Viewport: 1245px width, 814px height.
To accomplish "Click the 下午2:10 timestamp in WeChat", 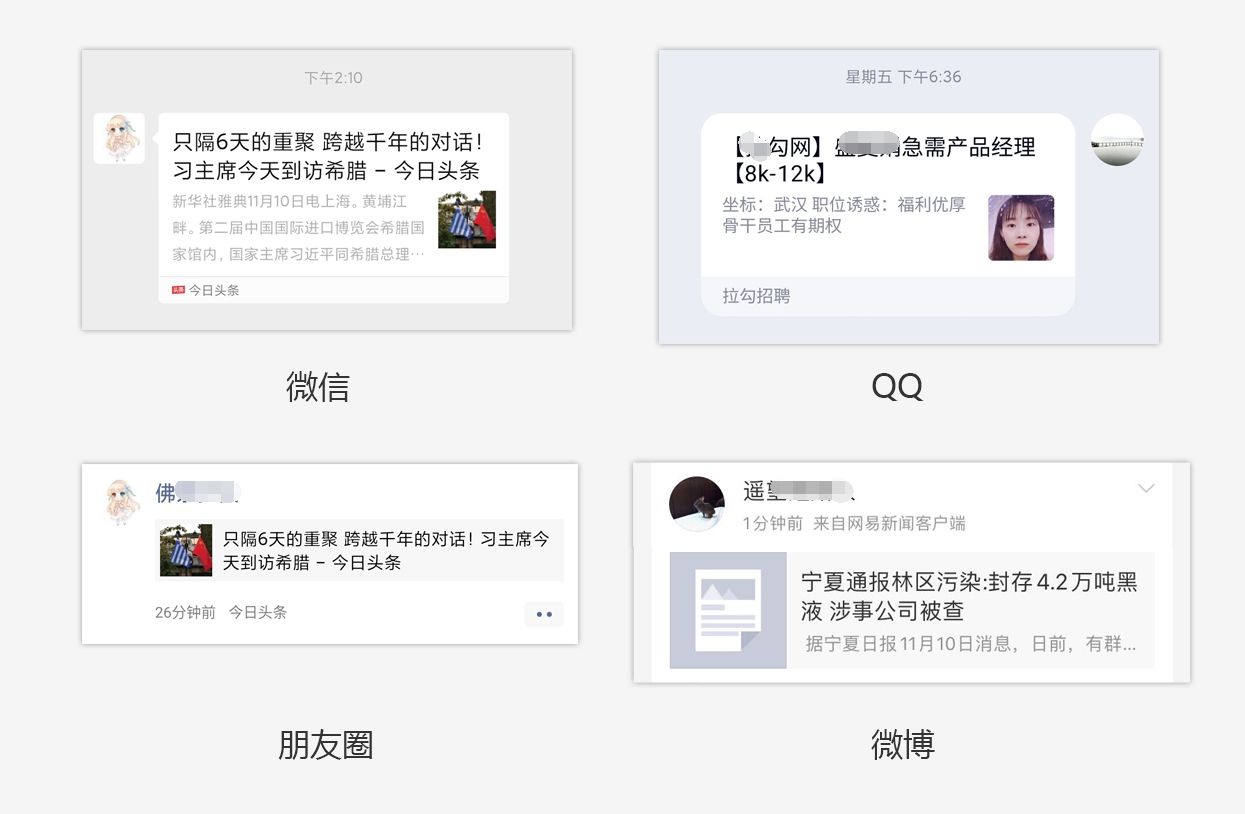I will 333,77.
